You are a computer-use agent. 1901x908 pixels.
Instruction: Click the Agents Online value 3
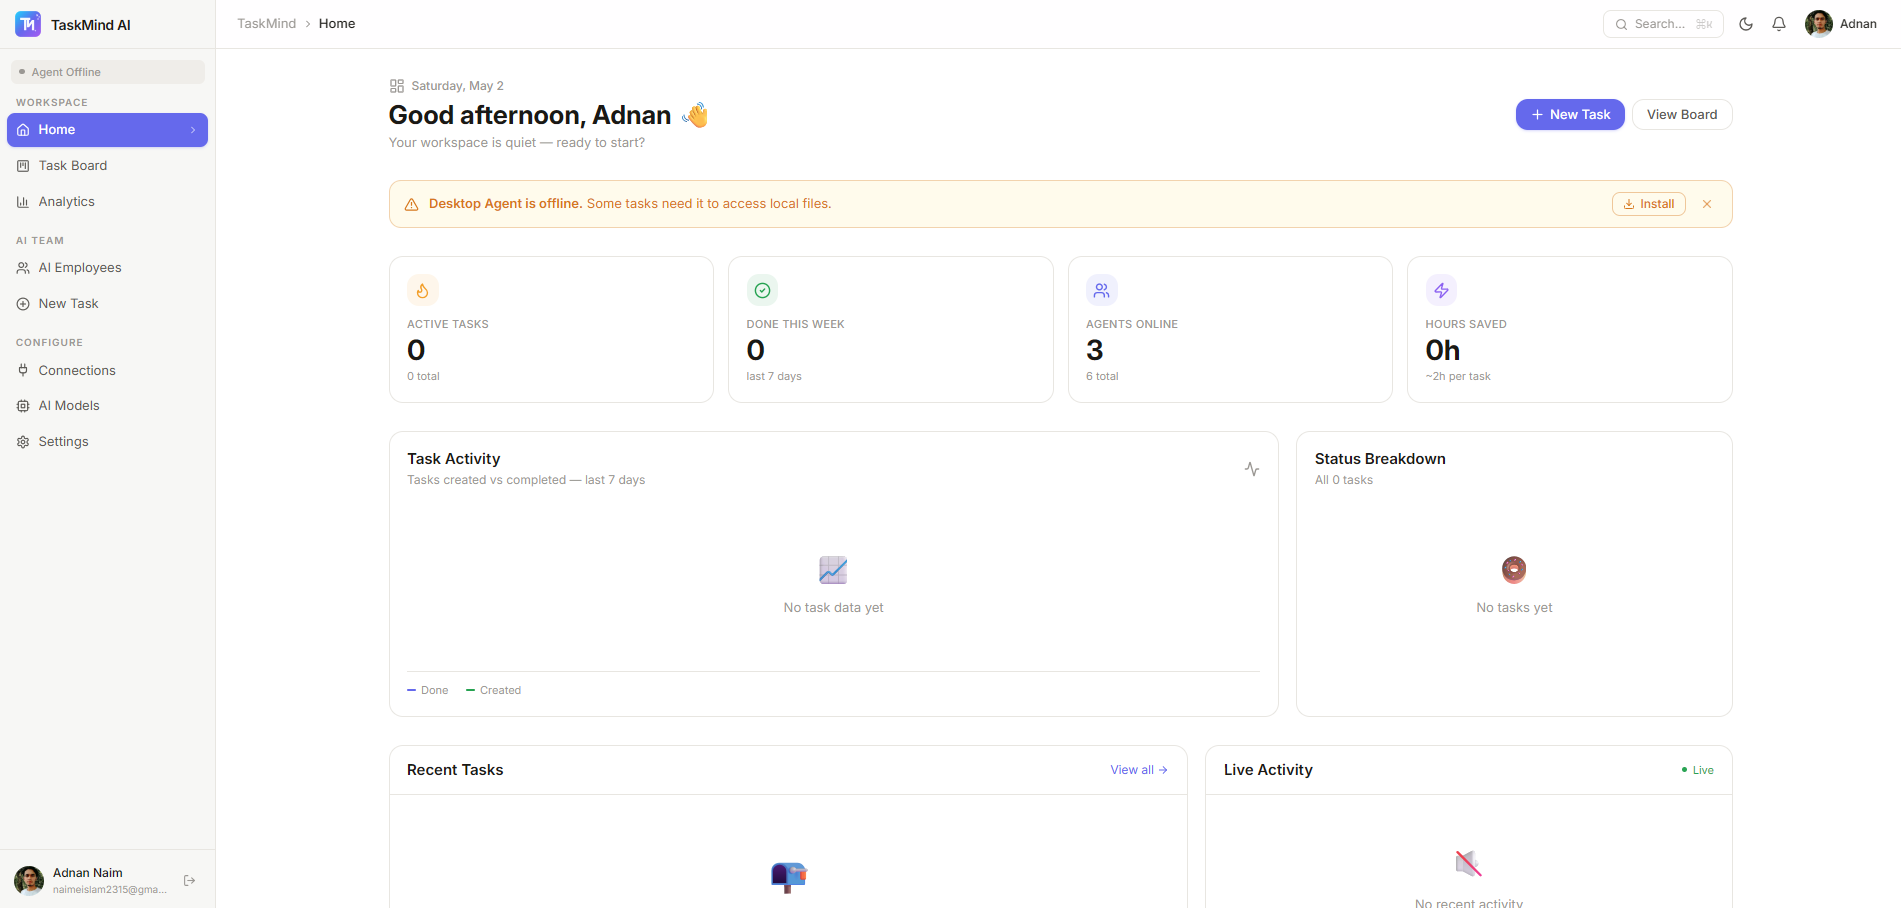(1095, 350)
